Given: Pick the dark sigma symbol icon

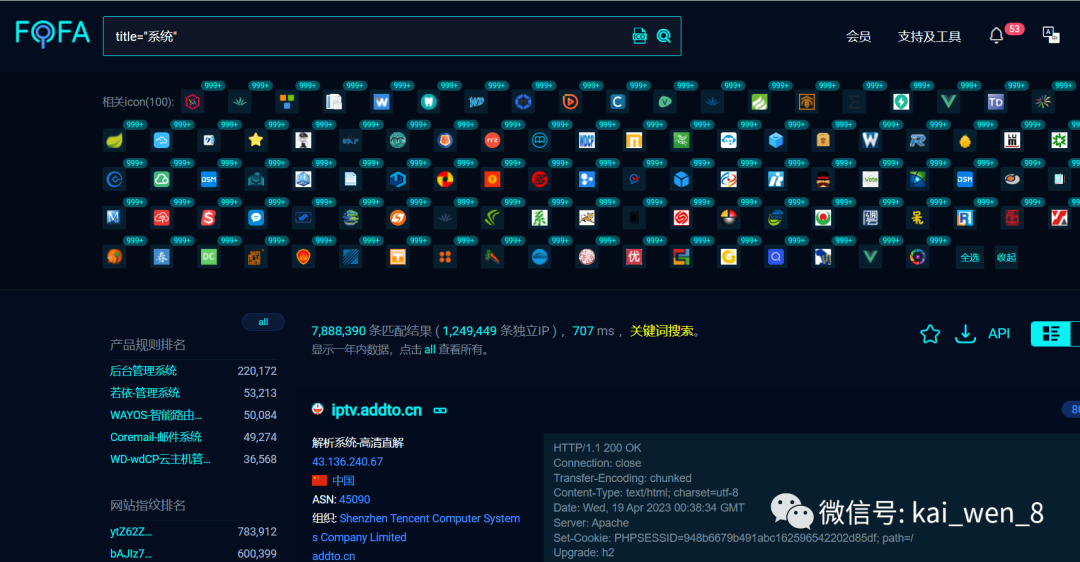Looking at the screenshot, I should tap(854, 102).
